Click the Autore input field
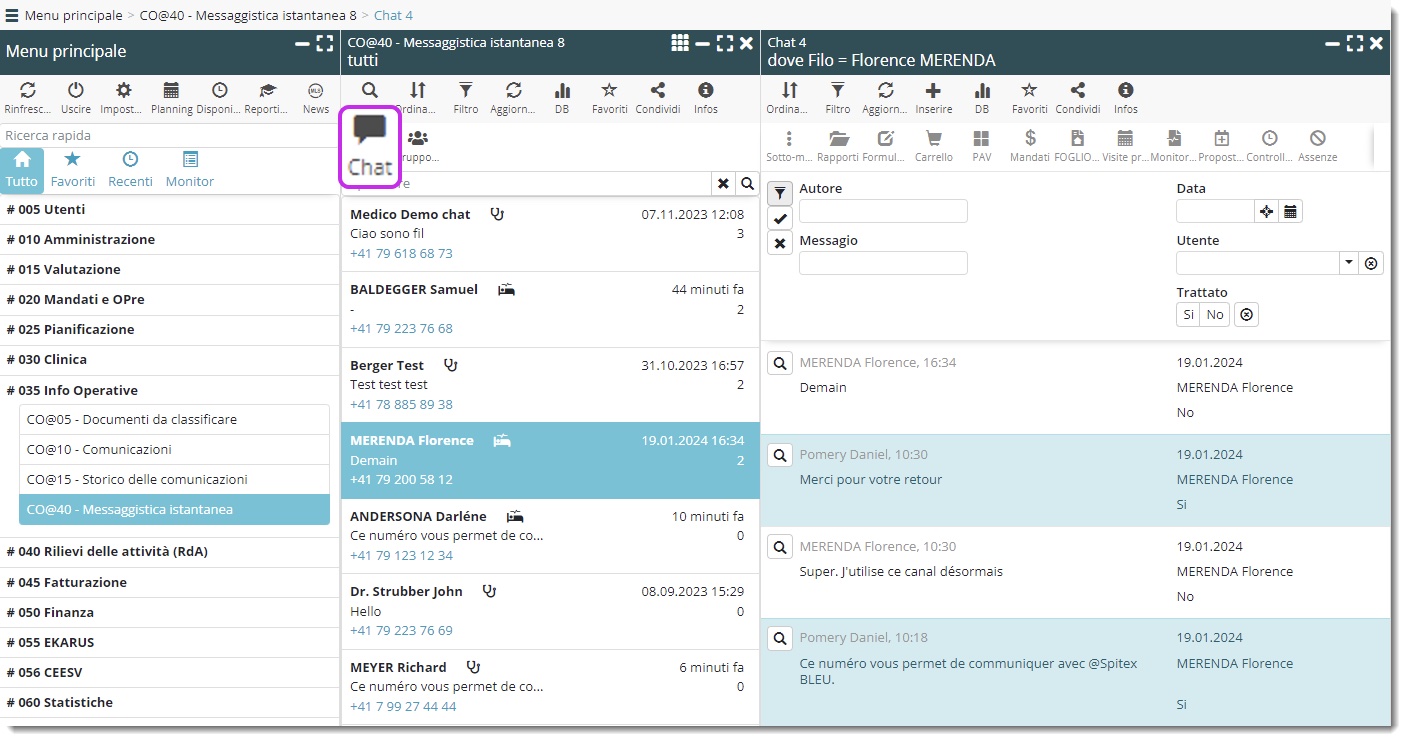 (883, 211)
